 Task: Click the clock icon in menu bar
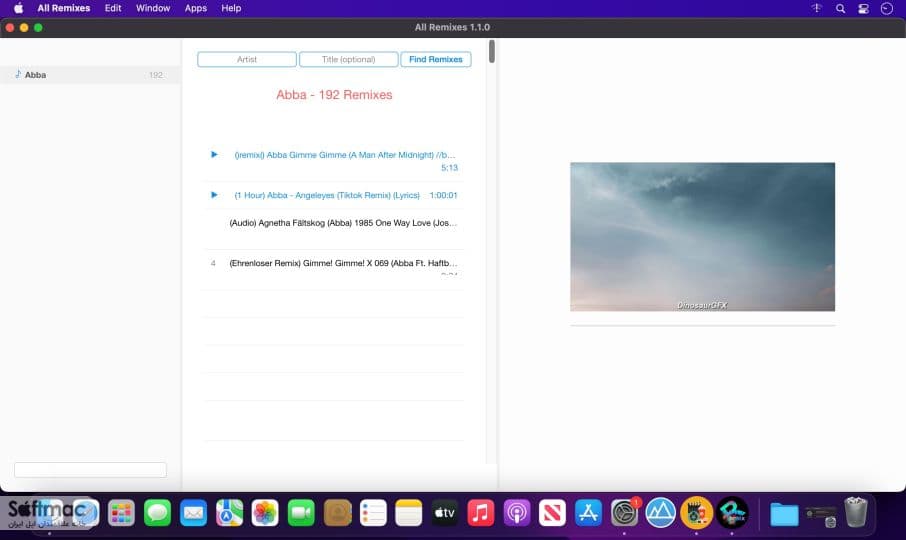pyautogui.click(x=886, y=8)
